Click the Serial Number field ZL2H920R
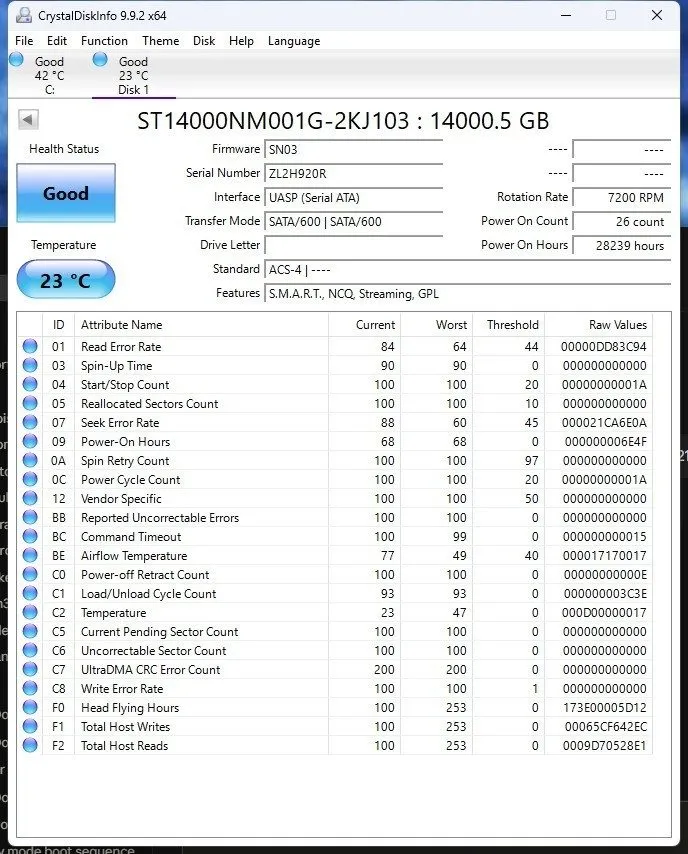Screen dimensions: 688x854 (354, 174)
